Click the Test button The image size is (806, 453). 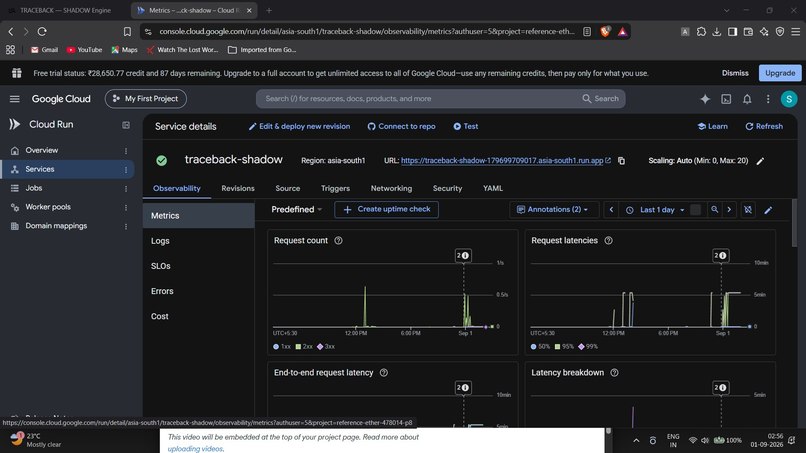click(x=466, y=126)
